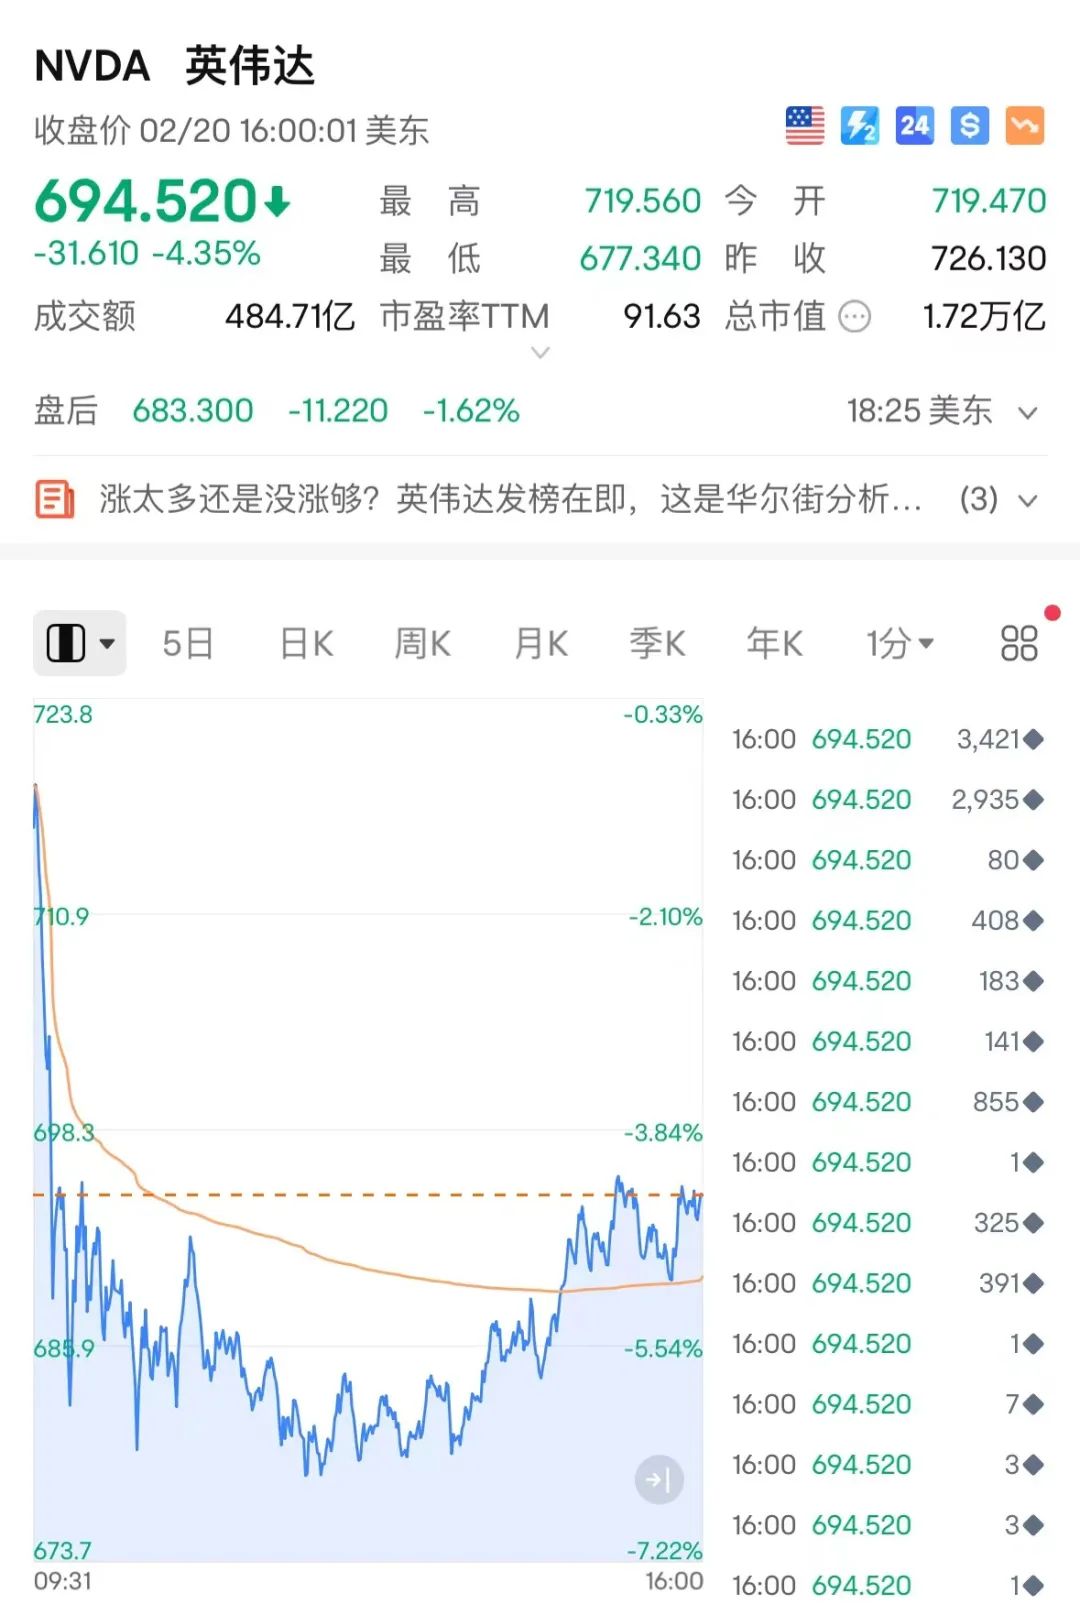
Task: Open the chart layout type dropdown
Action: point(80,643)
